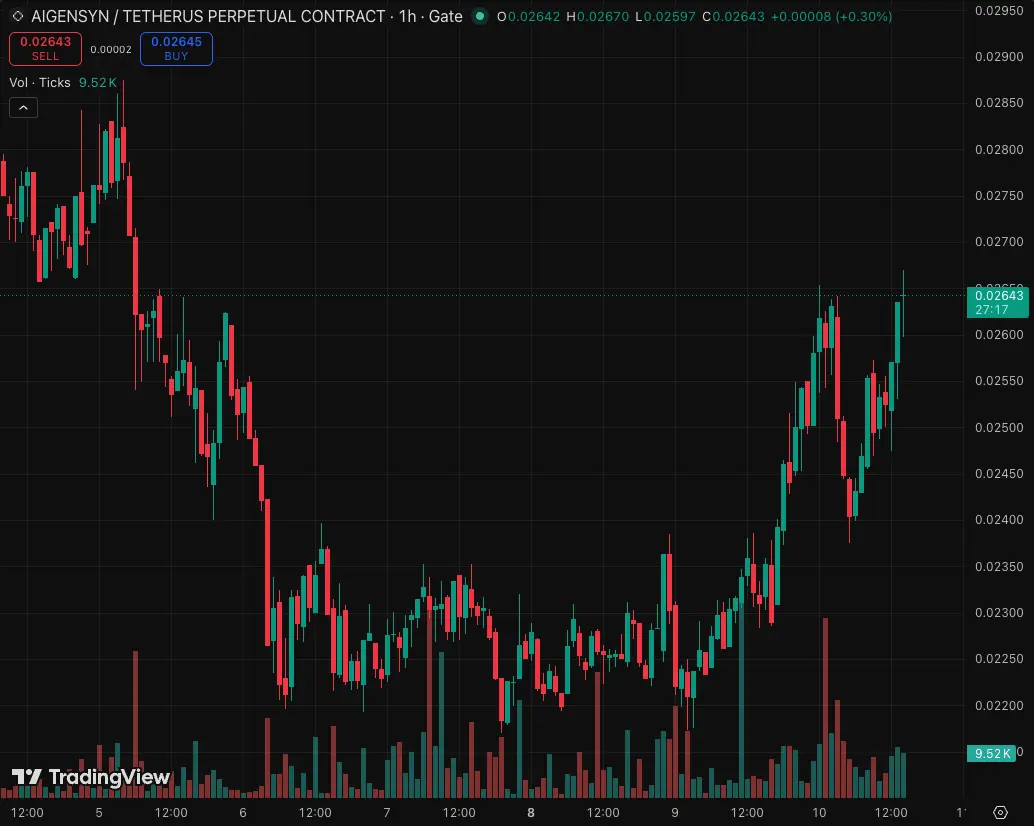Click the diamond symbol icon beside AIGENSYN

click(x=18, y=16)
